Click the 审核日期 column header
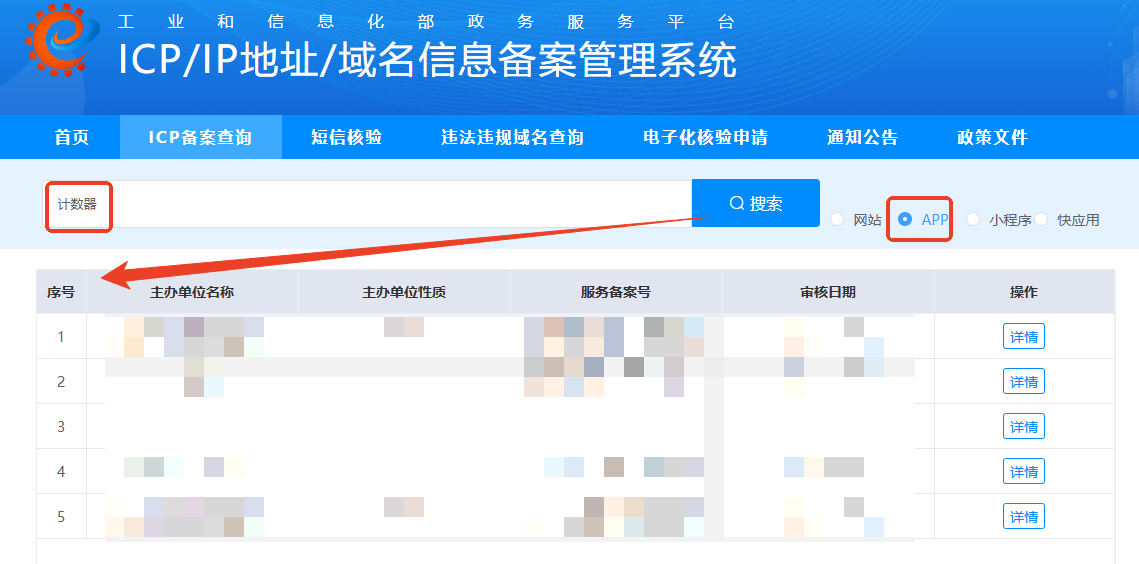 [x=828, y=292]
